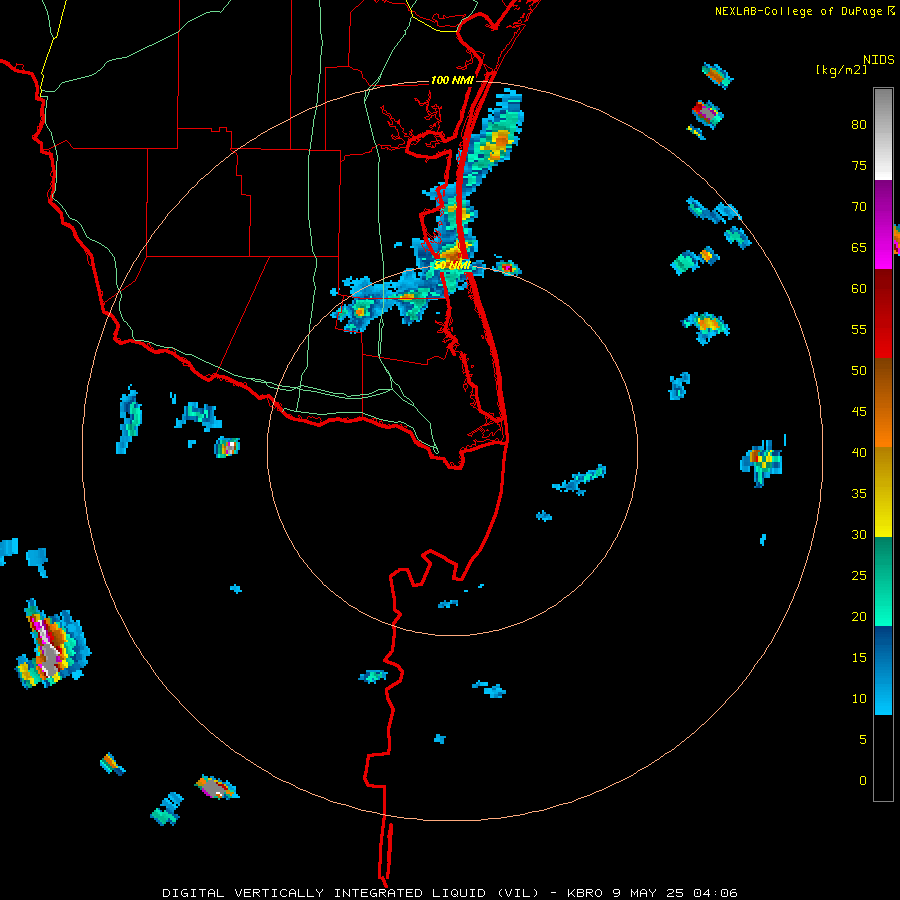Screen dimensions: 900x900
Task: Pick the black bottom segment of the color bar
Action: (x=883, y=758)
